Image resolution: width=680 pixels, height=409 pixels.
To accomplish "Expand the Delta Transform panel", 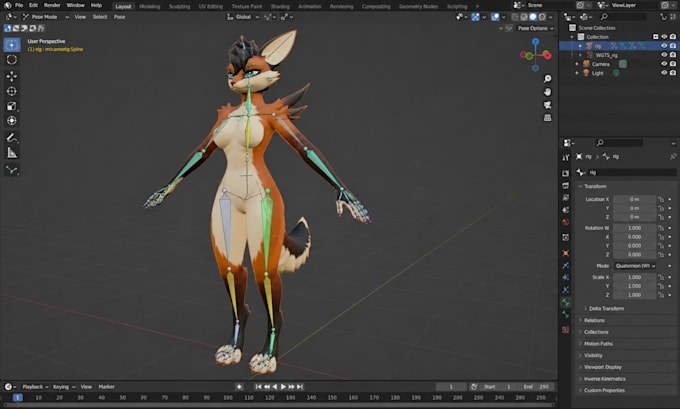I will pos(606,308).
